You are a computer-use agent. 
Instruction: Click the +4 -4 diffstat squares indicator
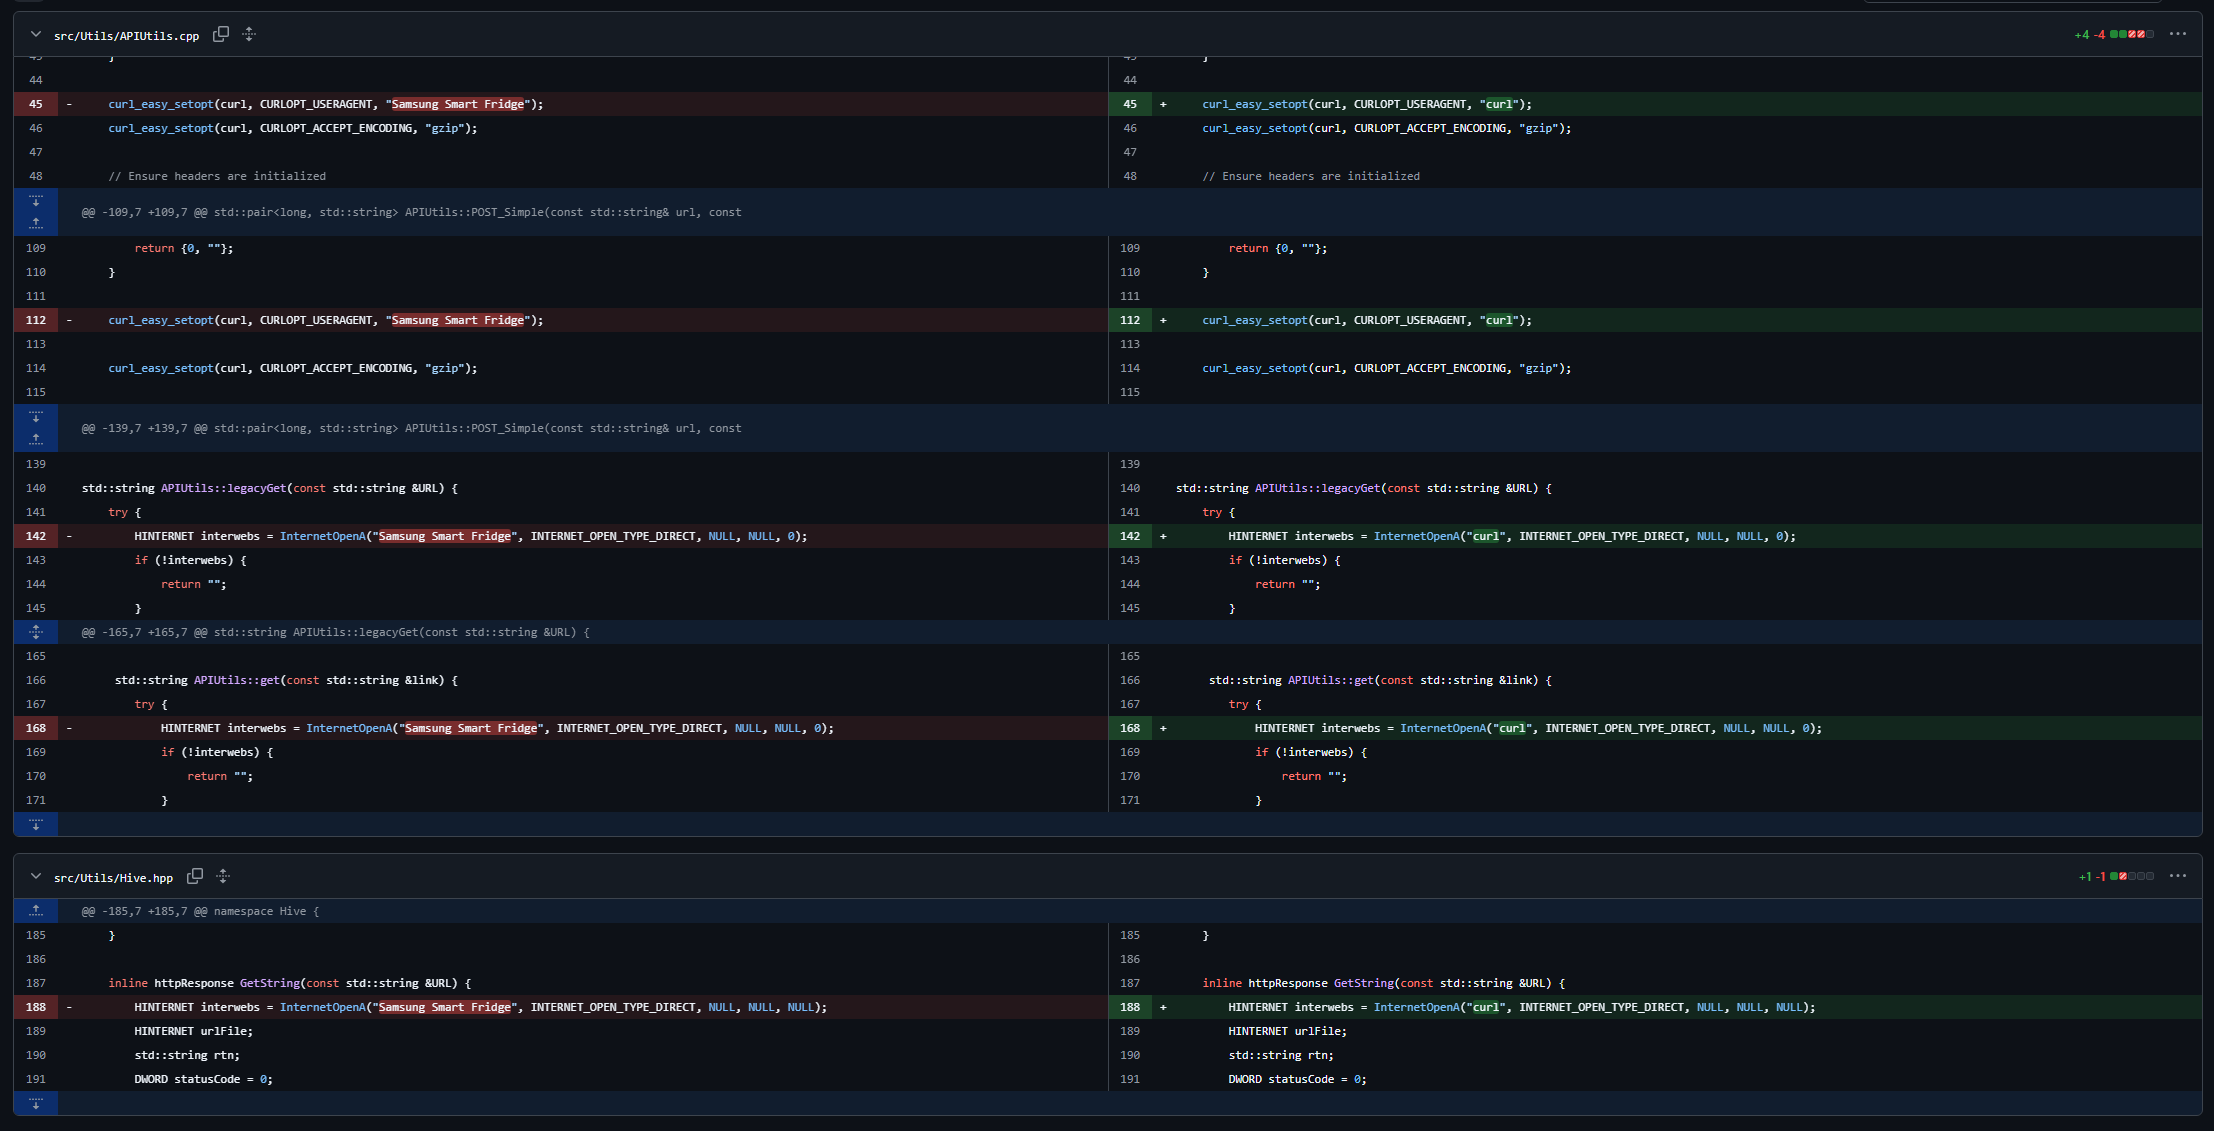(x=2131, y=34)
